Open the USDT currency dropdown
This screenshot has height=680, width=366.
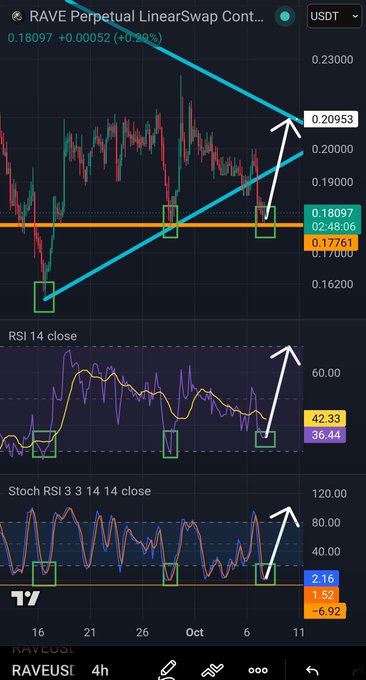334,16
